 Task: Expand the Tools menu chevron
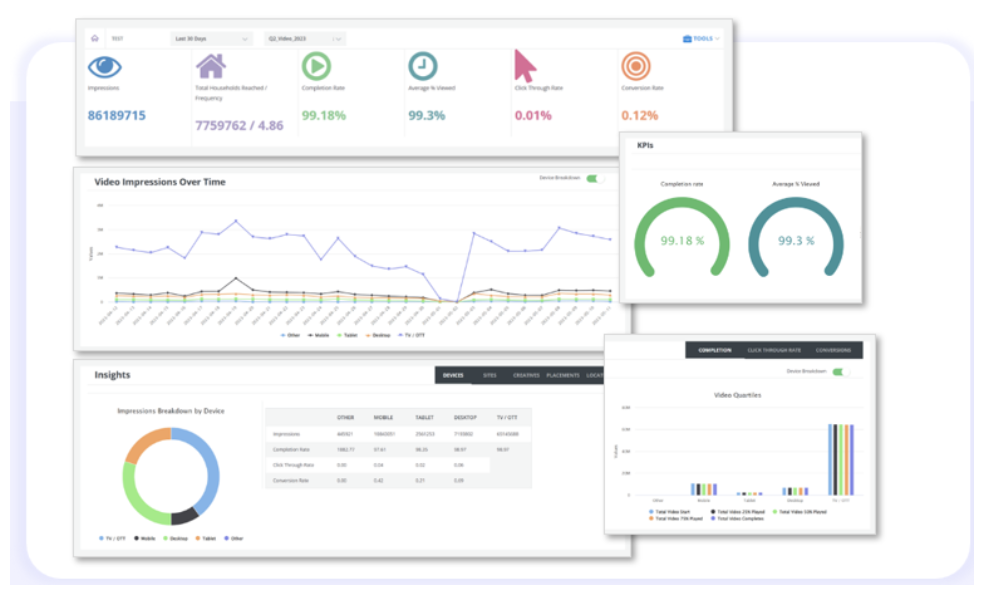click(x=718, y=39)
